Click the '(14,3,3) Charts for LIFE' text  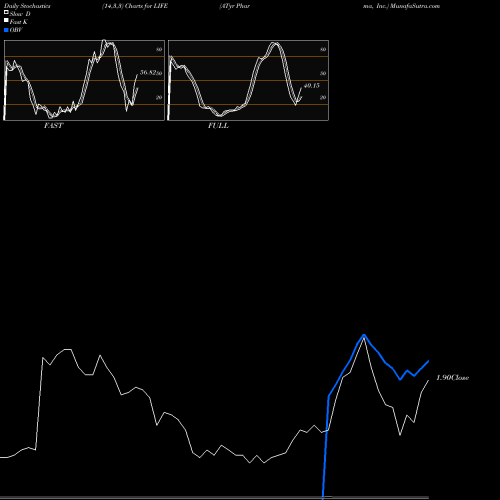click(x=135, y=6)
